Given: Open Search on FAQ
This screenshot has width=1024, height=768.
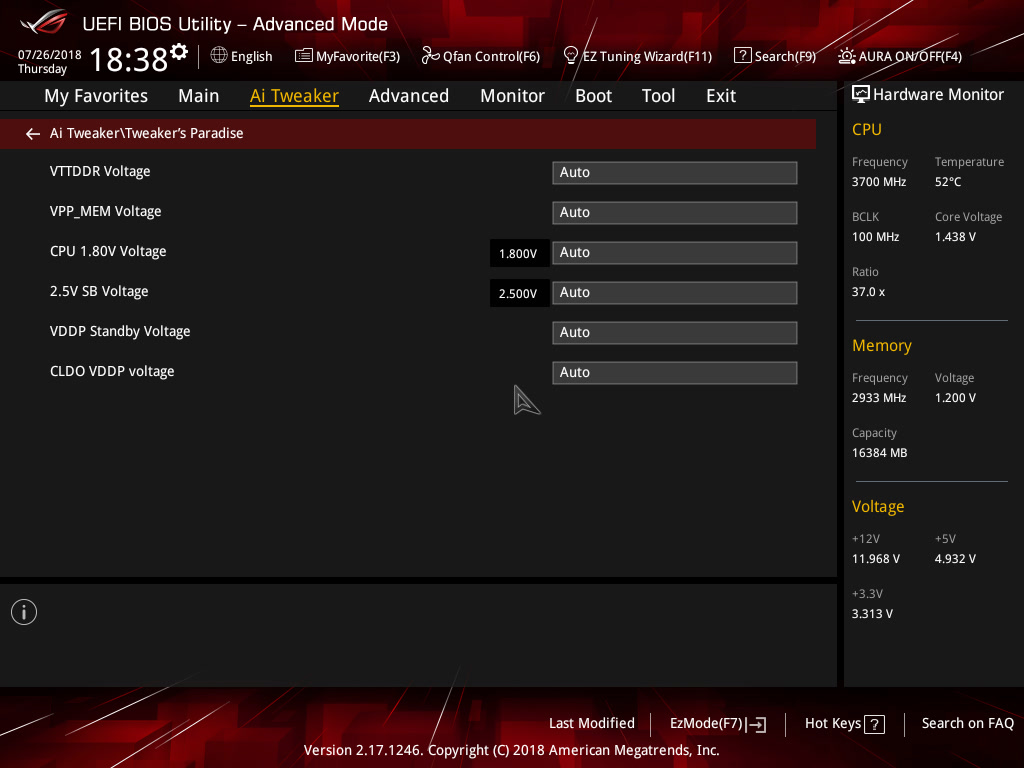Looking at the screenshot, I should pos(967,724).
